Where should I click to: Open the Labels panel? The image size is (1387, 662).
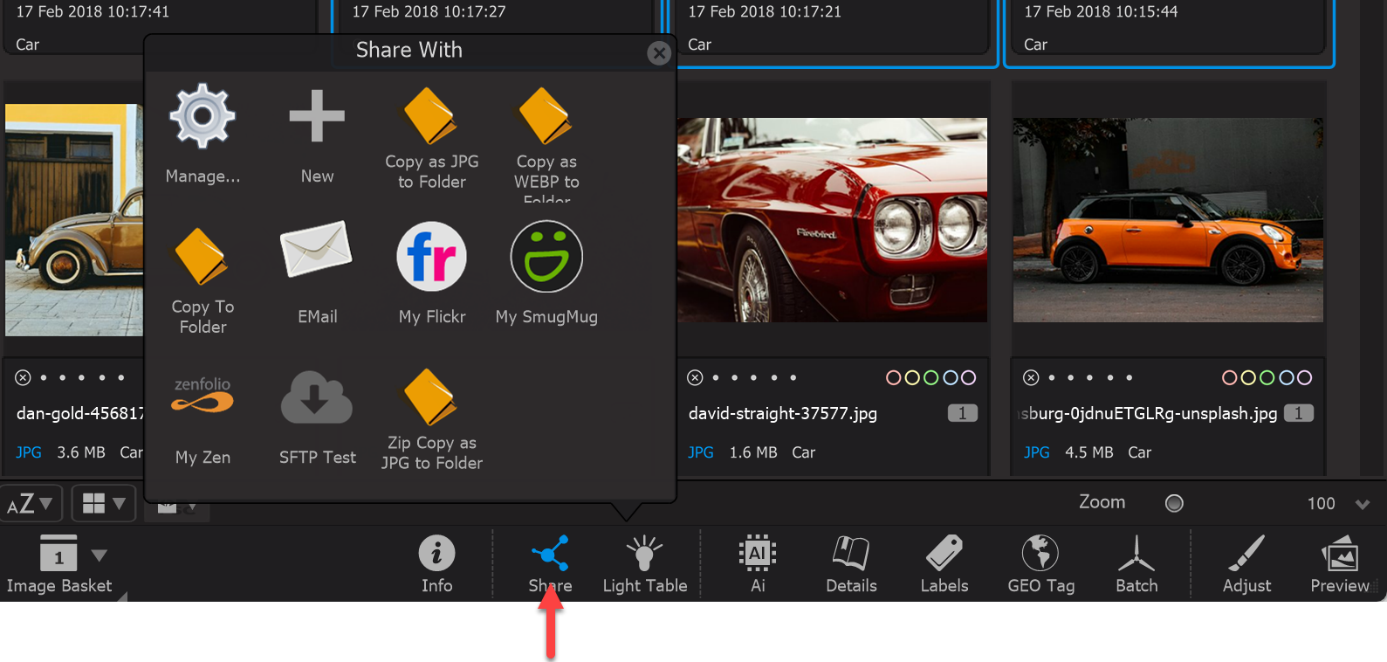point(944,565)
